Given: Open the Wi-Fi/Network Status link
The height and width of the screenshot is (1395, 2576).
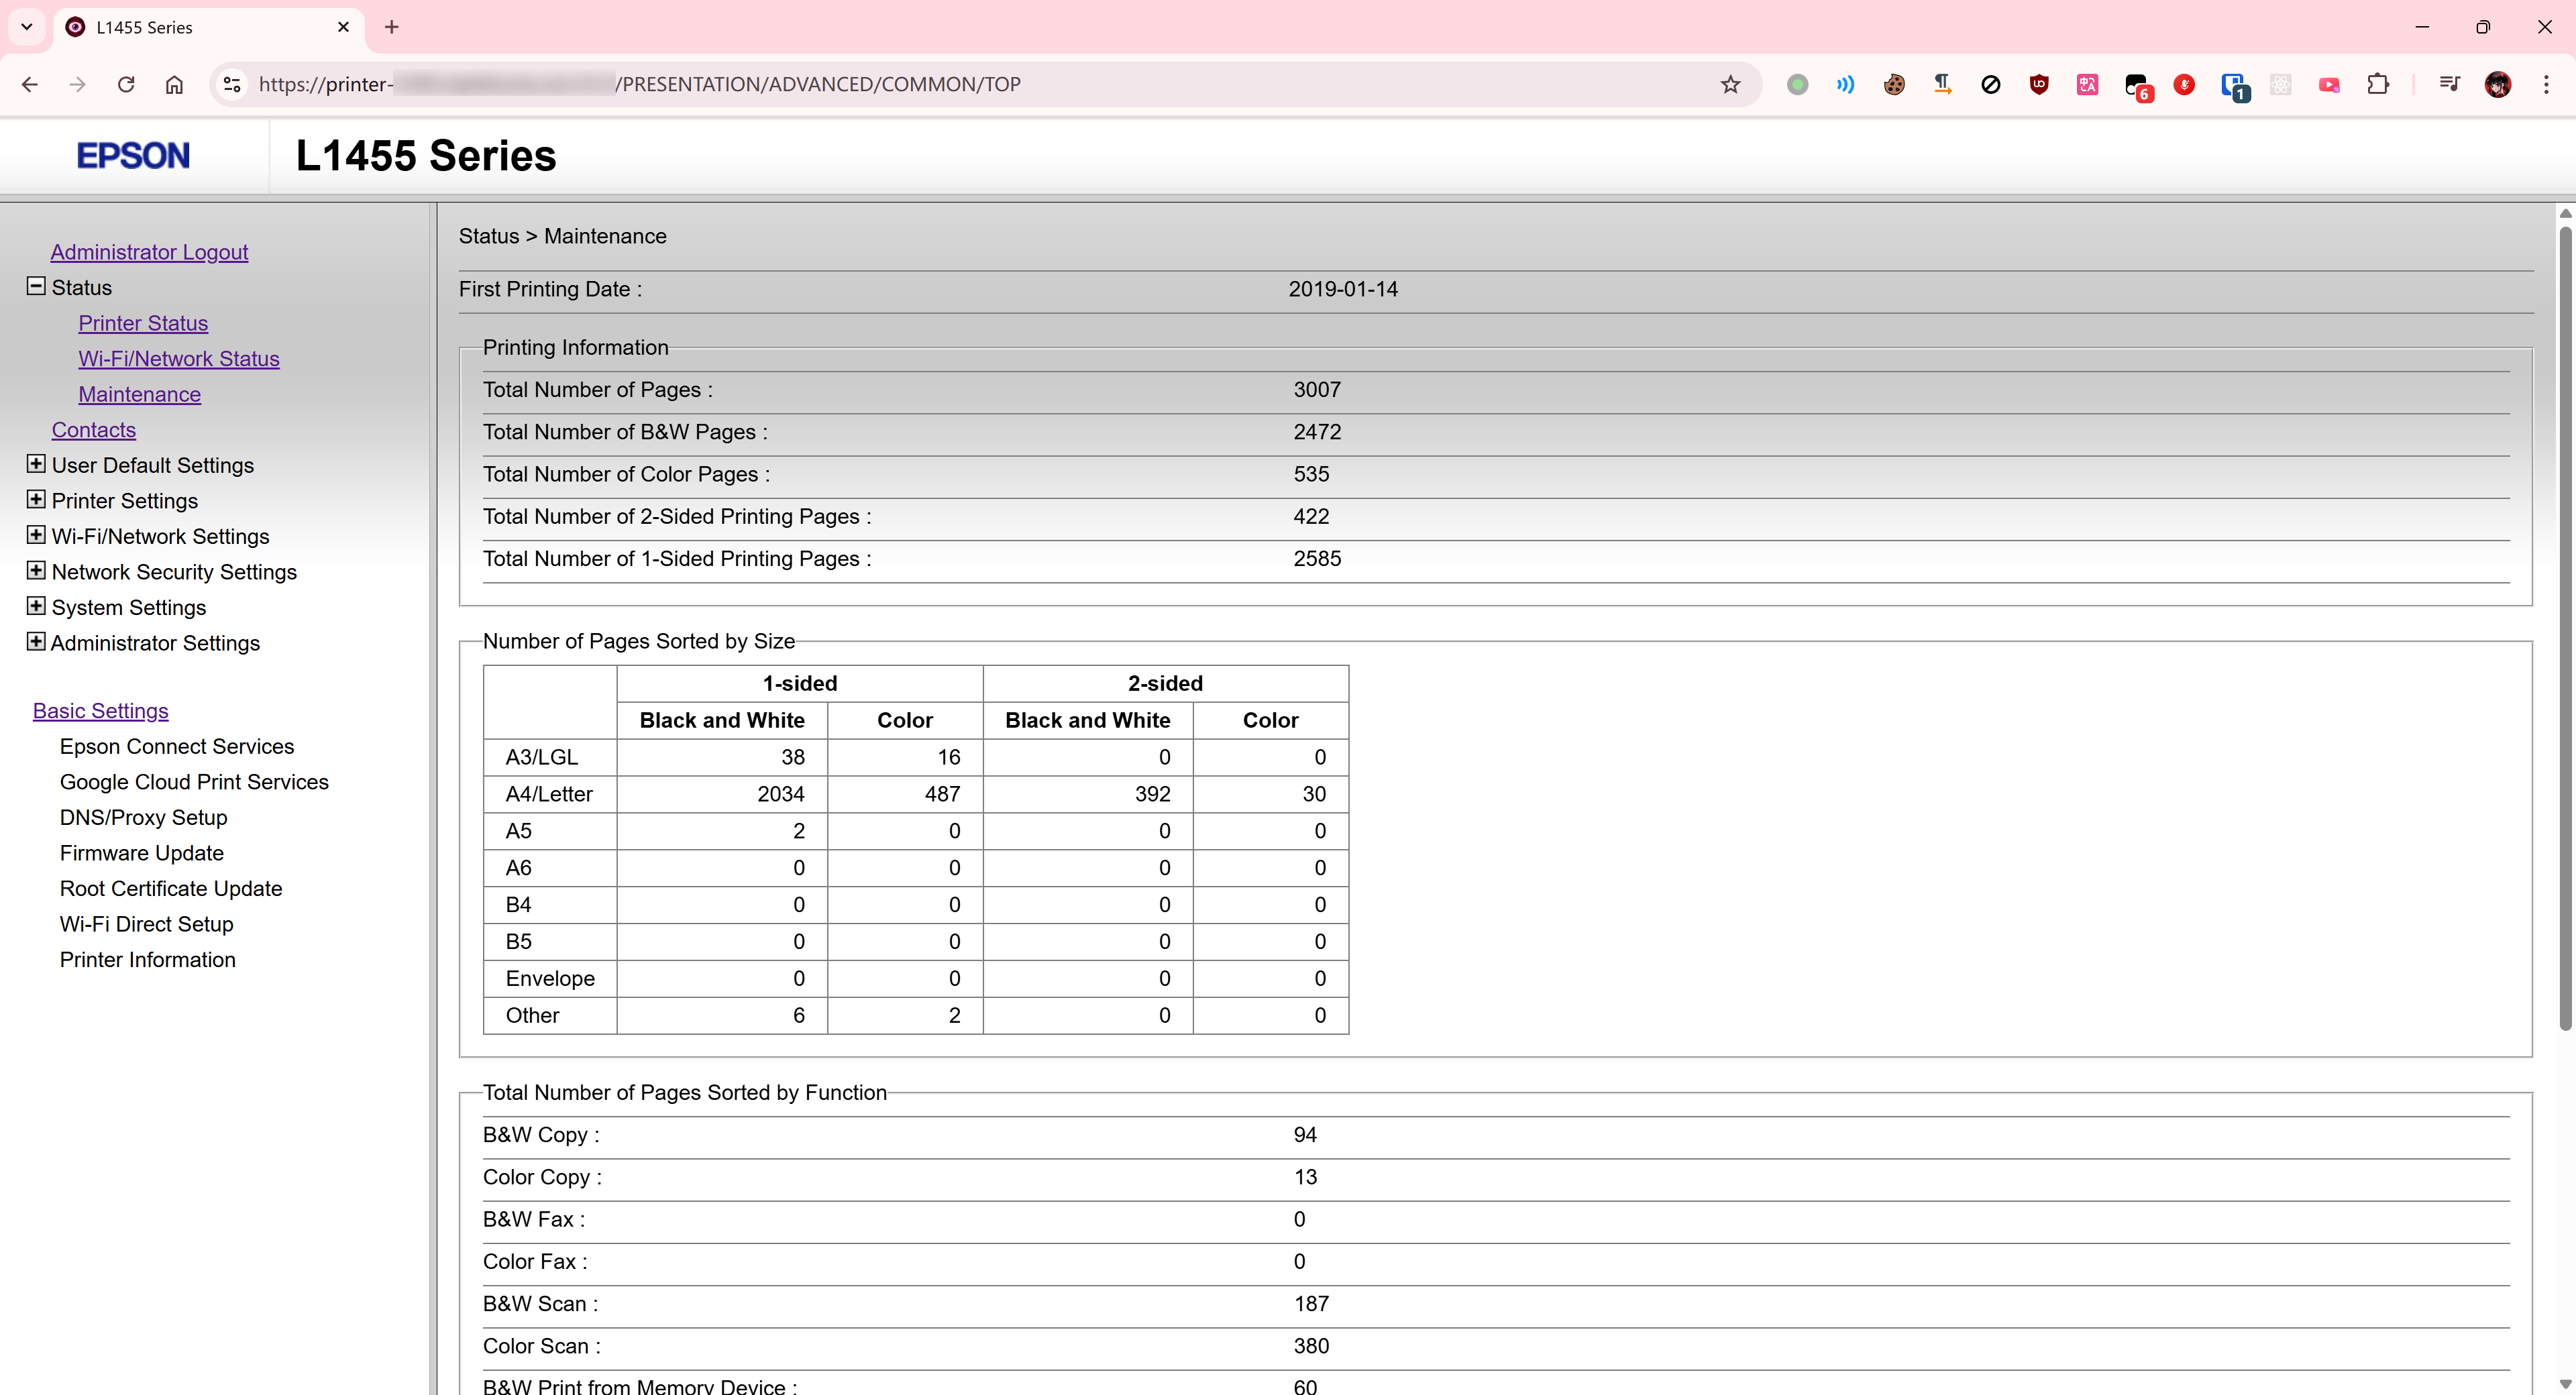Looking at the screenshot, I should click(x=179, y=358).
